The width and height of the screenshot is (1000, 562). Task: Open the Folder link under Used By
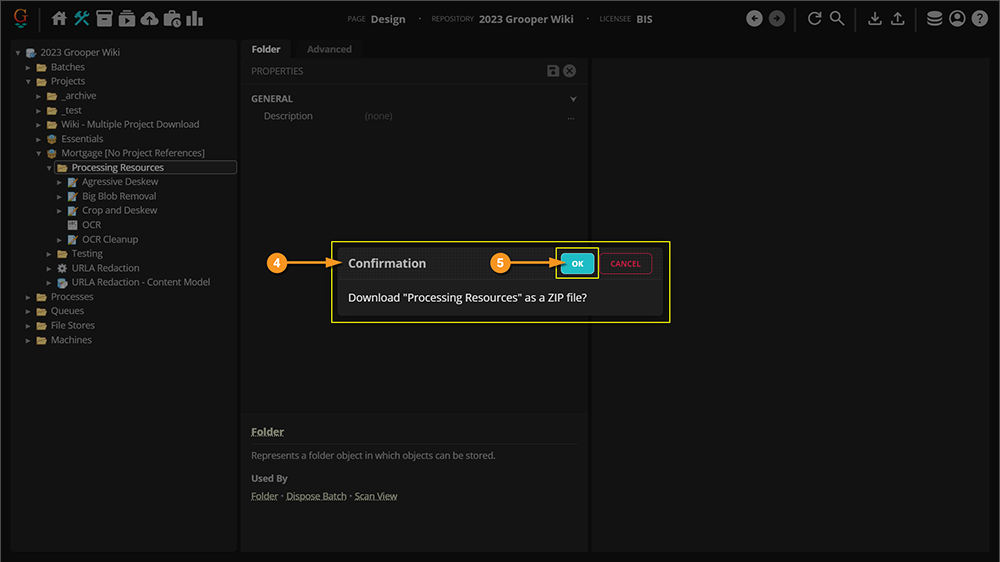click(x=264, y=496)
